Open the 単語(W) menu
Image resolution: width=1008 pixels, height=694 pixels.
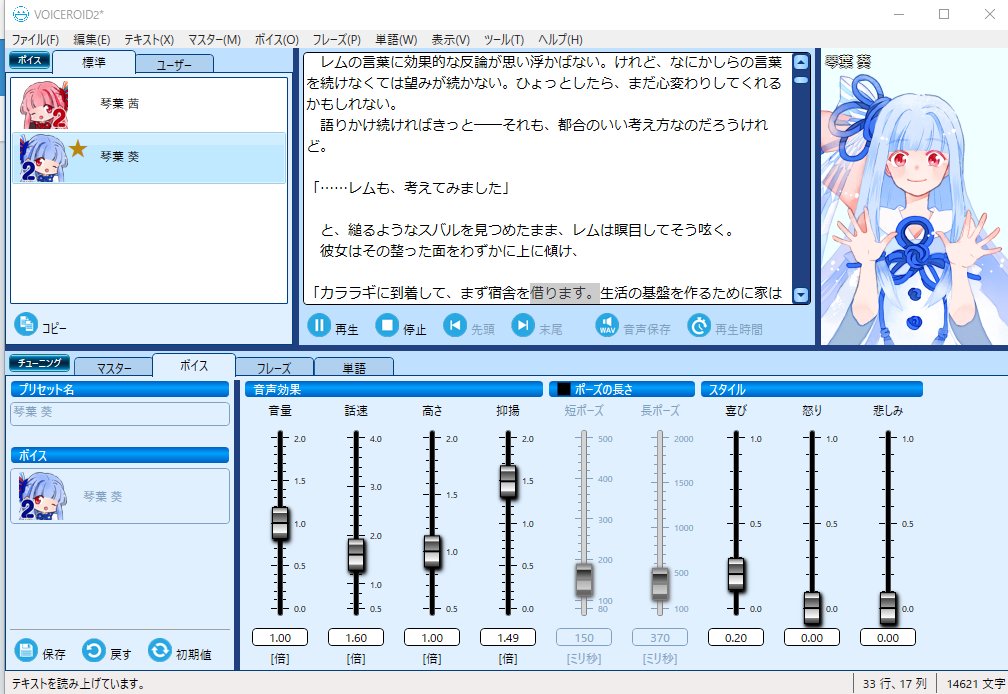[396, 40]
